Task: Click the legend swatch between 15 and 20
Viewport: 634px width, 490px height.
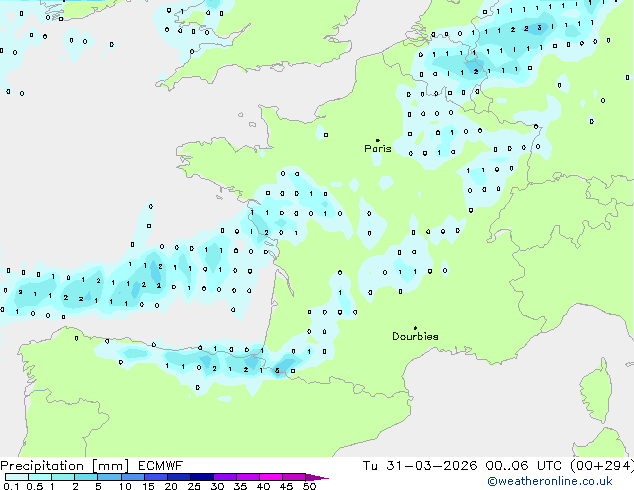Action: (x=155, y=477)
